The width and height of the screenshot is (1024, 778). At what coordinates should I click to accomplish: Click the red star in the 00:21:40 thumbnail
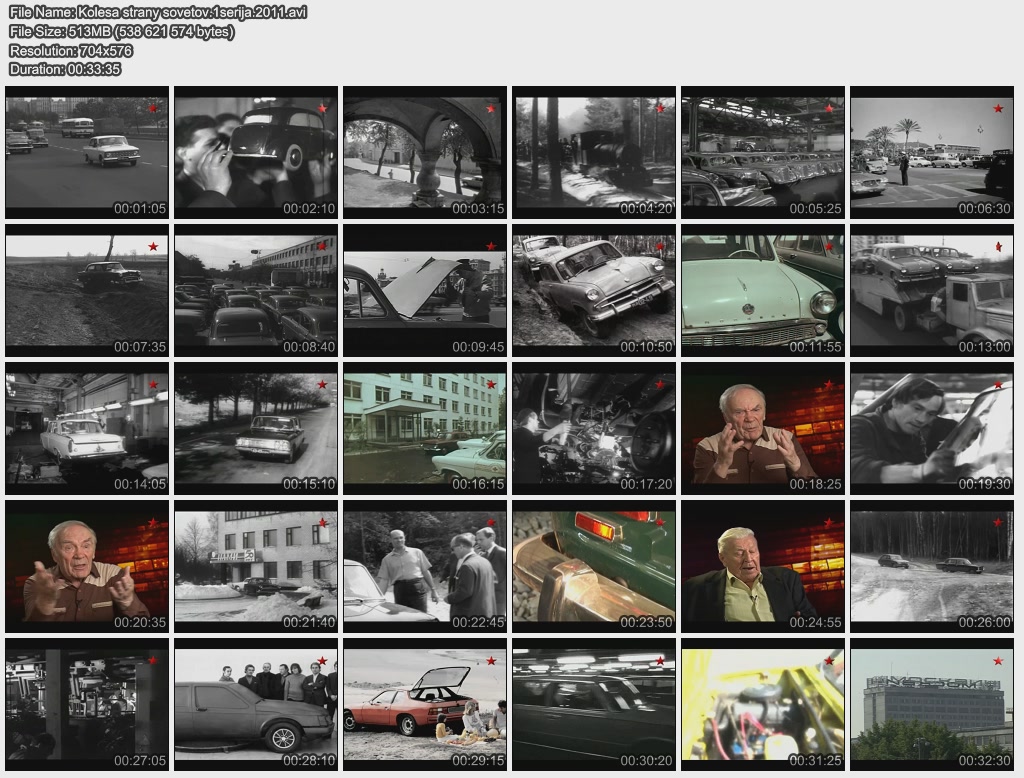[x=322, y=522]
